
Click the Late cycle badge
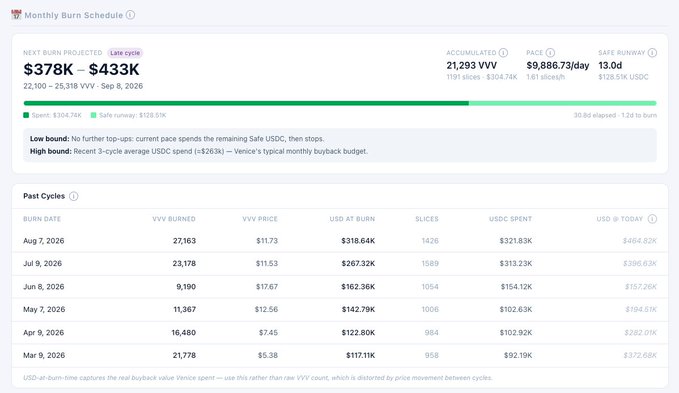[x=125, y=53]
